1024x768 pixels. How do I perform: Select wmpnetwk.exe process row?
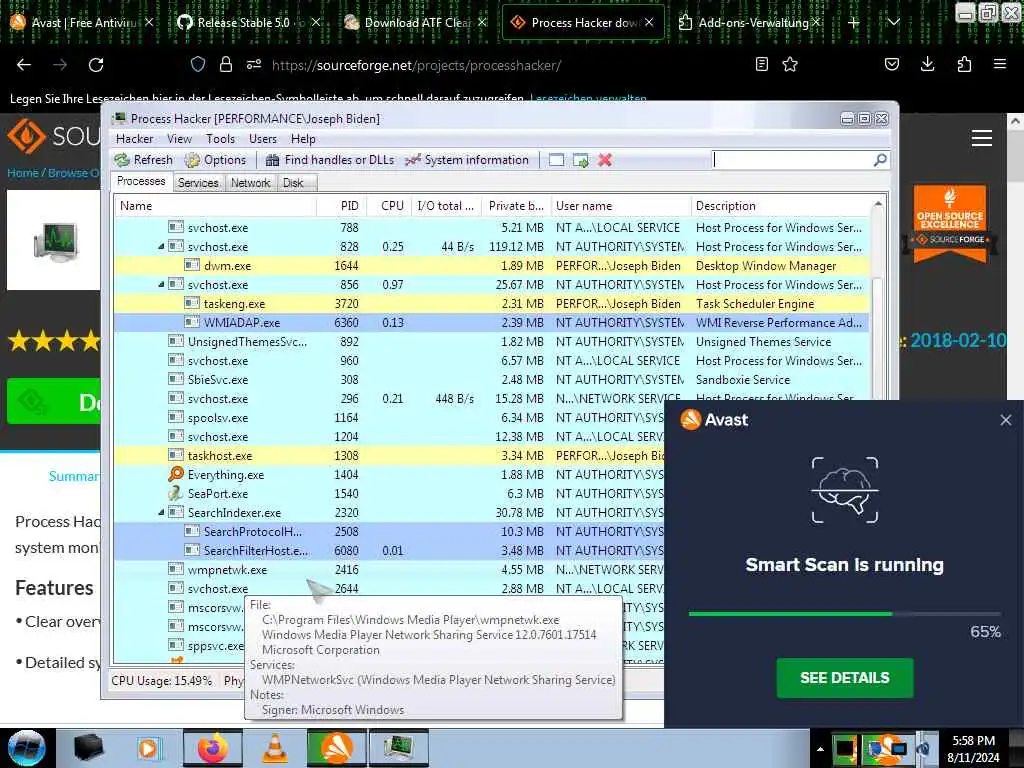point(389,569)
